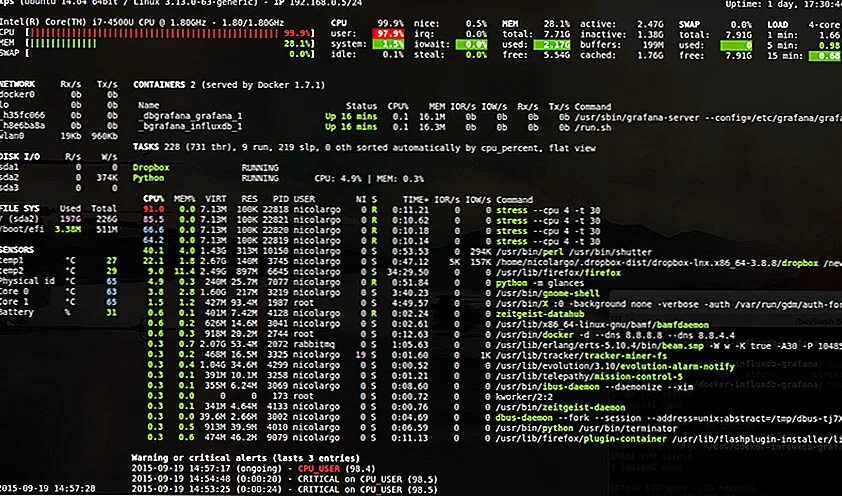
Task: Click the LOAD 15 min value 0.68
Action: [x=825, y=56]
